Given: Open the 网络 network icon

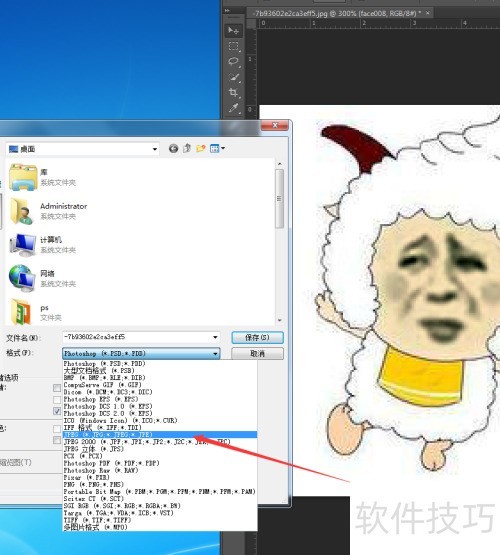Looking at the screenshot, I should click(23, 279).
